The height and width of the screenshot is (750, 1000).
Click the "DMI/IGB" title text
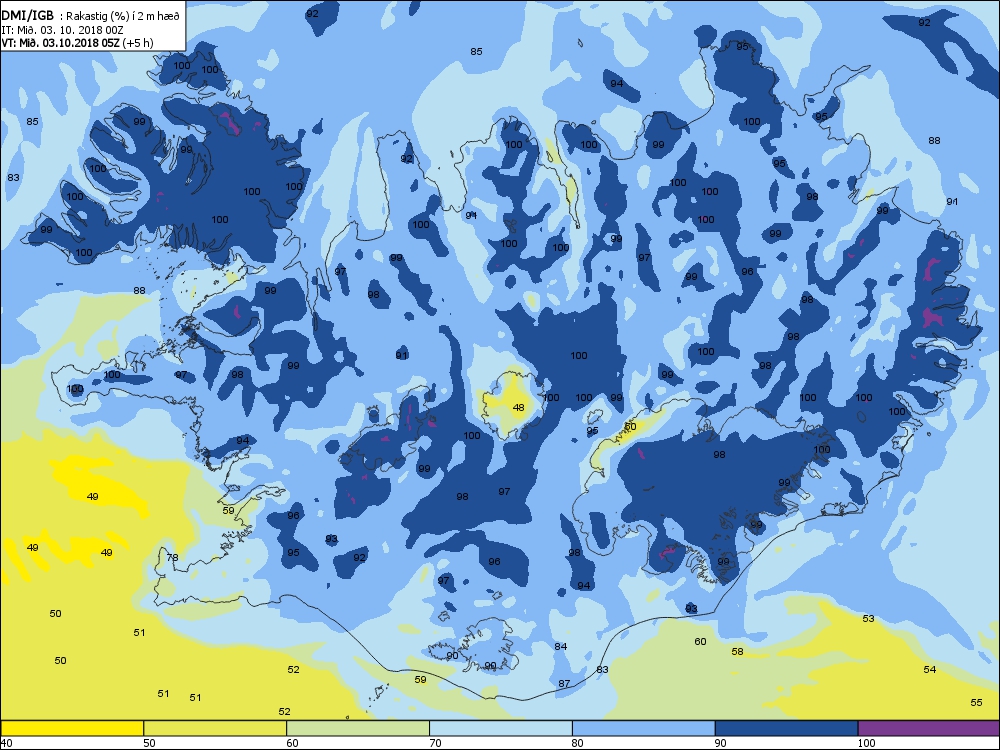tap(27, 16)
